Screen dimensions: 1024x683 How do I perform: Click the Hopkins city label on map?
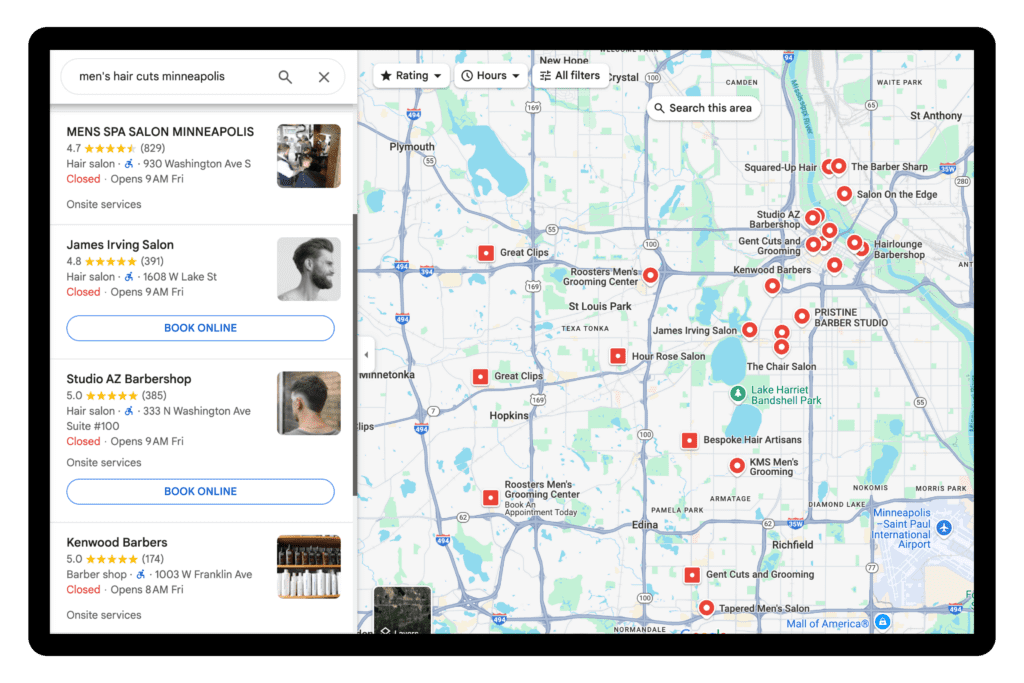tap(509, 416)
